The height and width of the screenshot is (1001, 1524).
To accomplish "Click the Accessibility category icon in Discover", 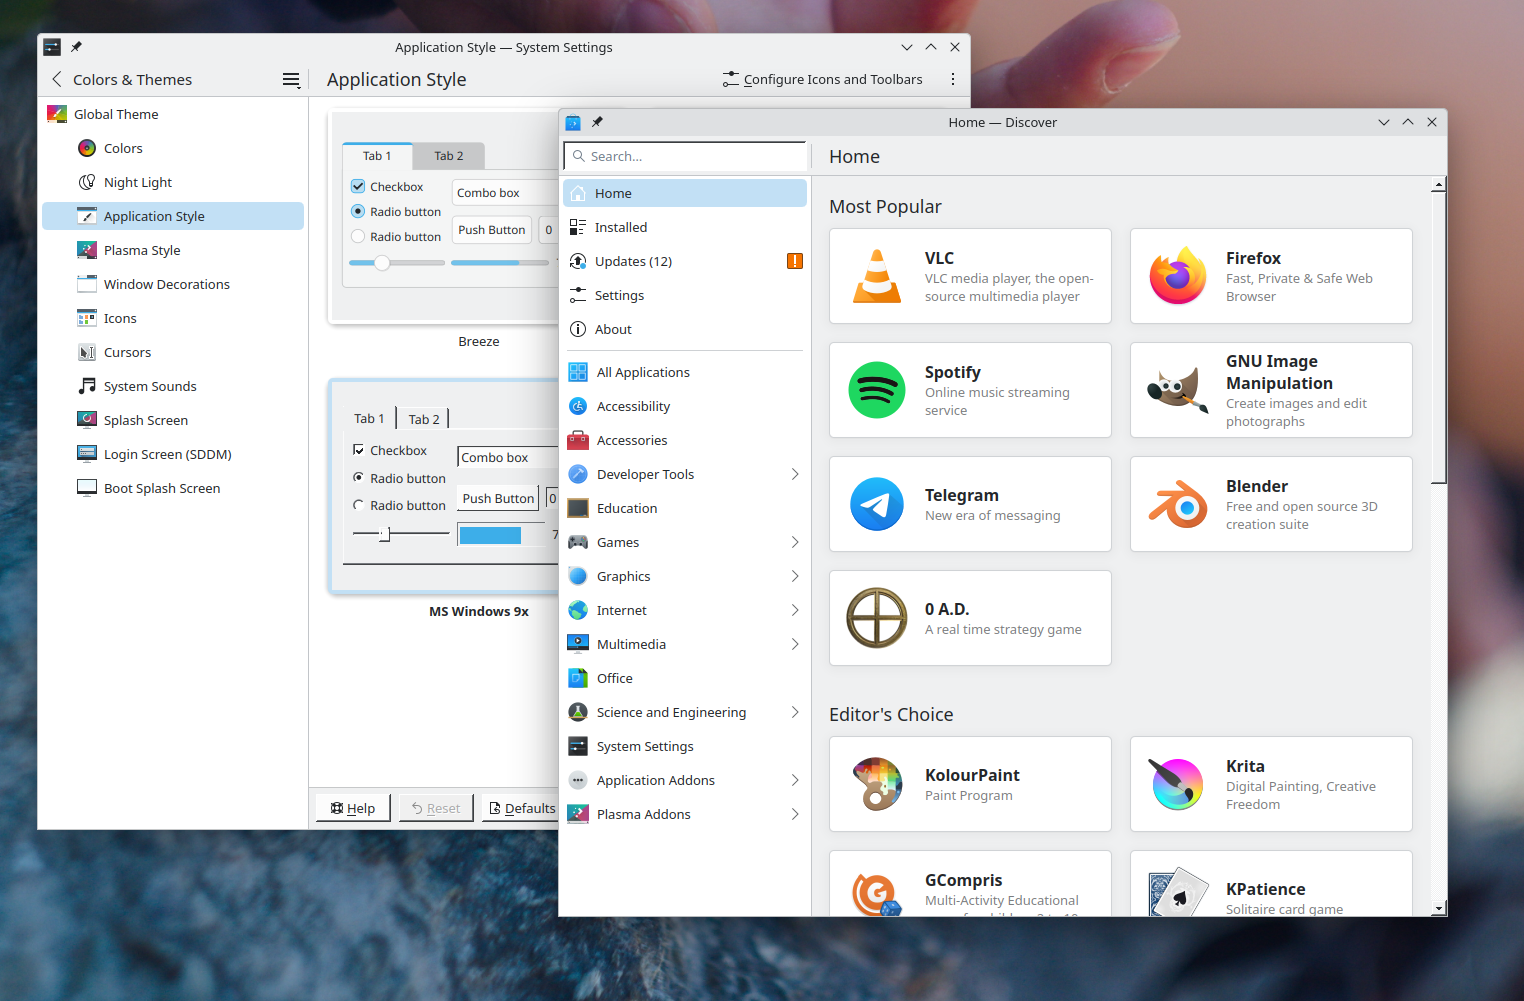I will (578, 406).
